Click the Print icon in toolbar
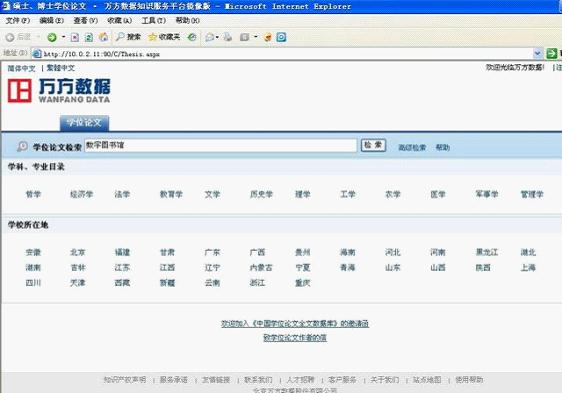This screenshot has height=393, width=562. coord(228,37)
